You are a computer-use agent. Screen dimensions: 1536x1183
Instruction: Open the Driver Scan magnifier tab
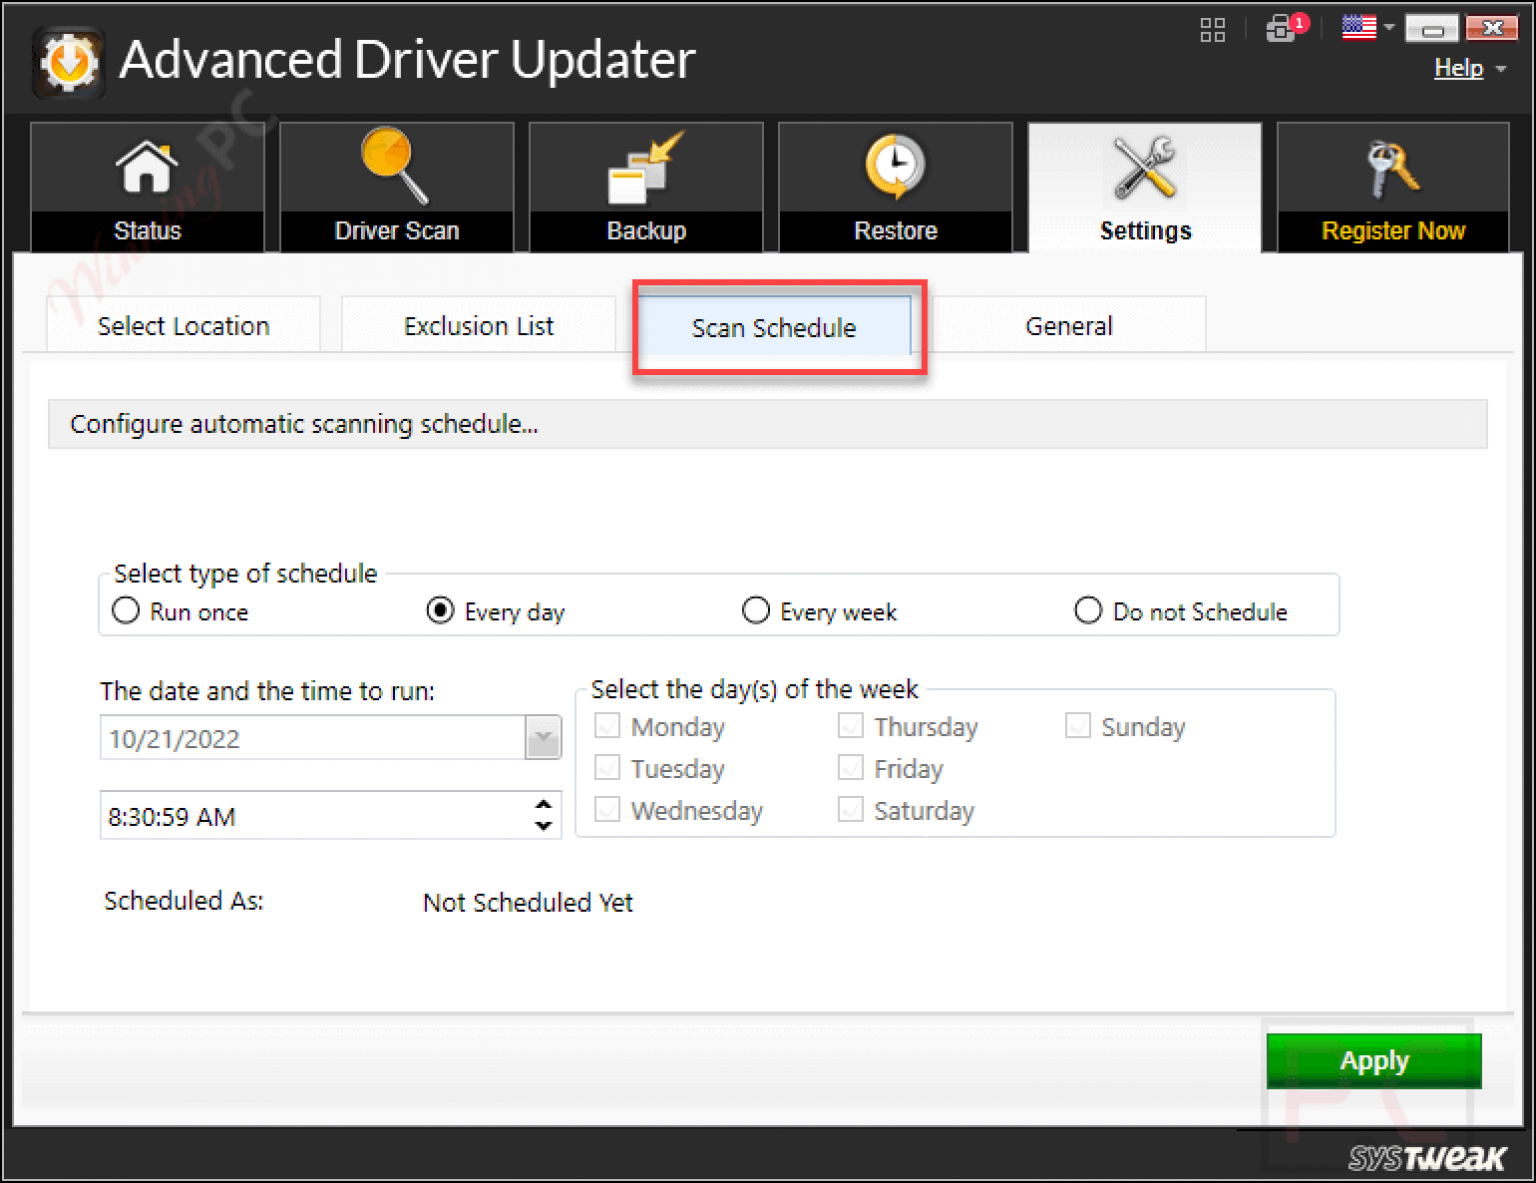tap(397, 187)
